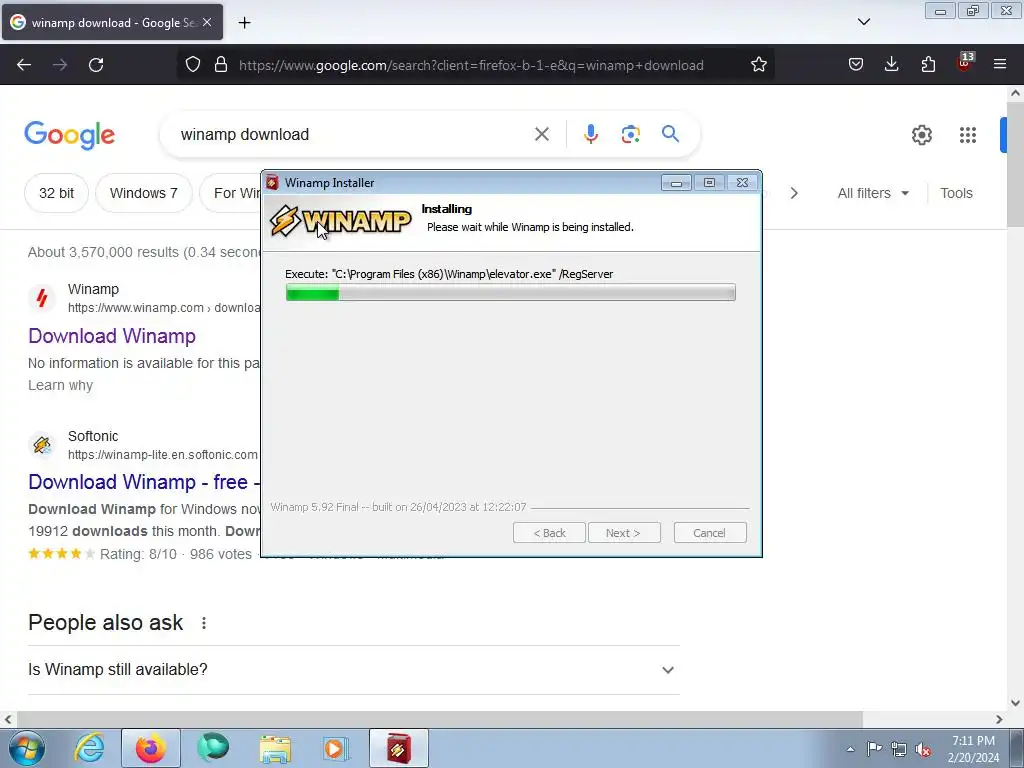
Task: Open the Windows Start menu
Action: [x=26, y=749]
